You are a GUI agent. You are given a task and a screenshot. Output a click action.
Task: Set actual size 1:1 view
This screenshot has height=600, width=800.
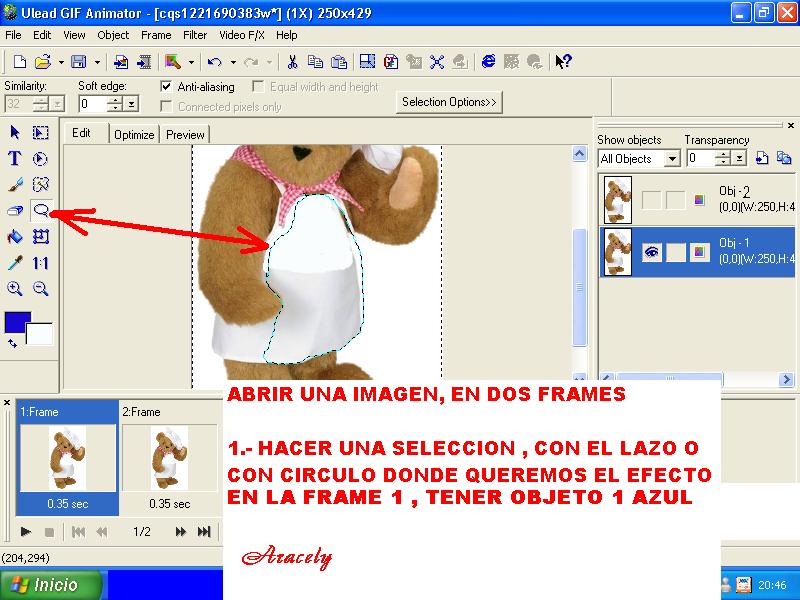[x=40, y=263]
